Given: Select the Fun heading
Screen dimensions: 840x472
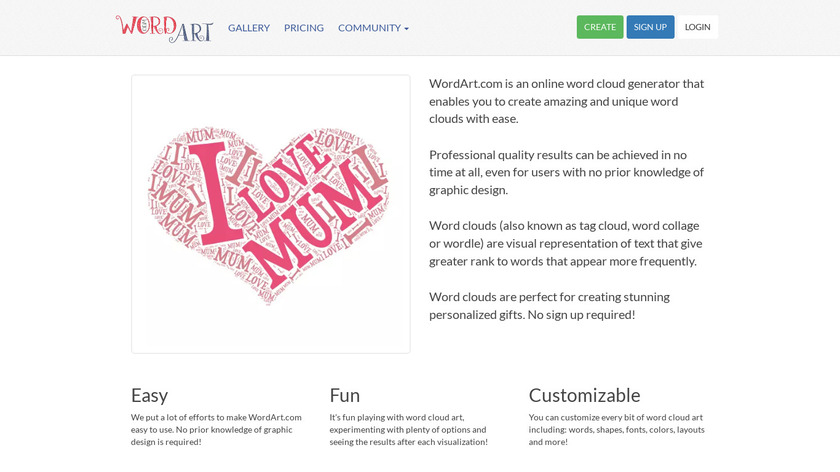Looking at the screenshot, I should 345,395.
